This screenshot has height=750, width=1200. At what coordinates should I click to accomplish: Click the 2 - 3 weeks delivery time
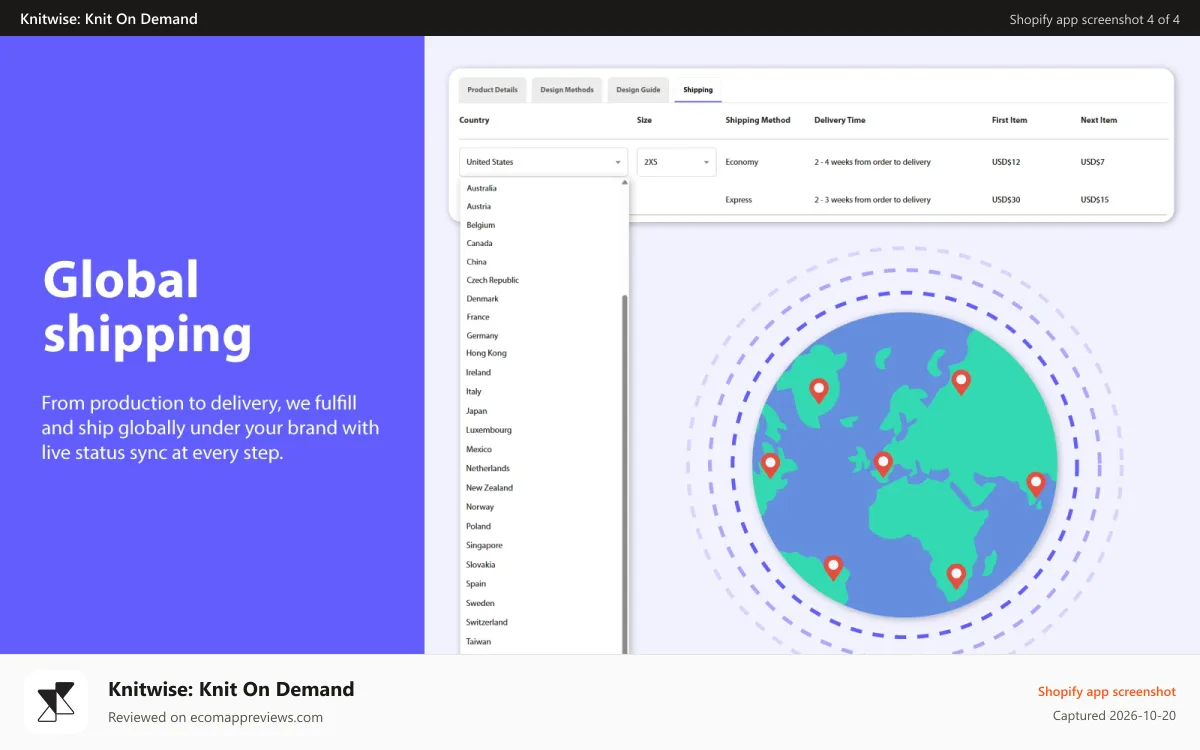tap(872, 200)
